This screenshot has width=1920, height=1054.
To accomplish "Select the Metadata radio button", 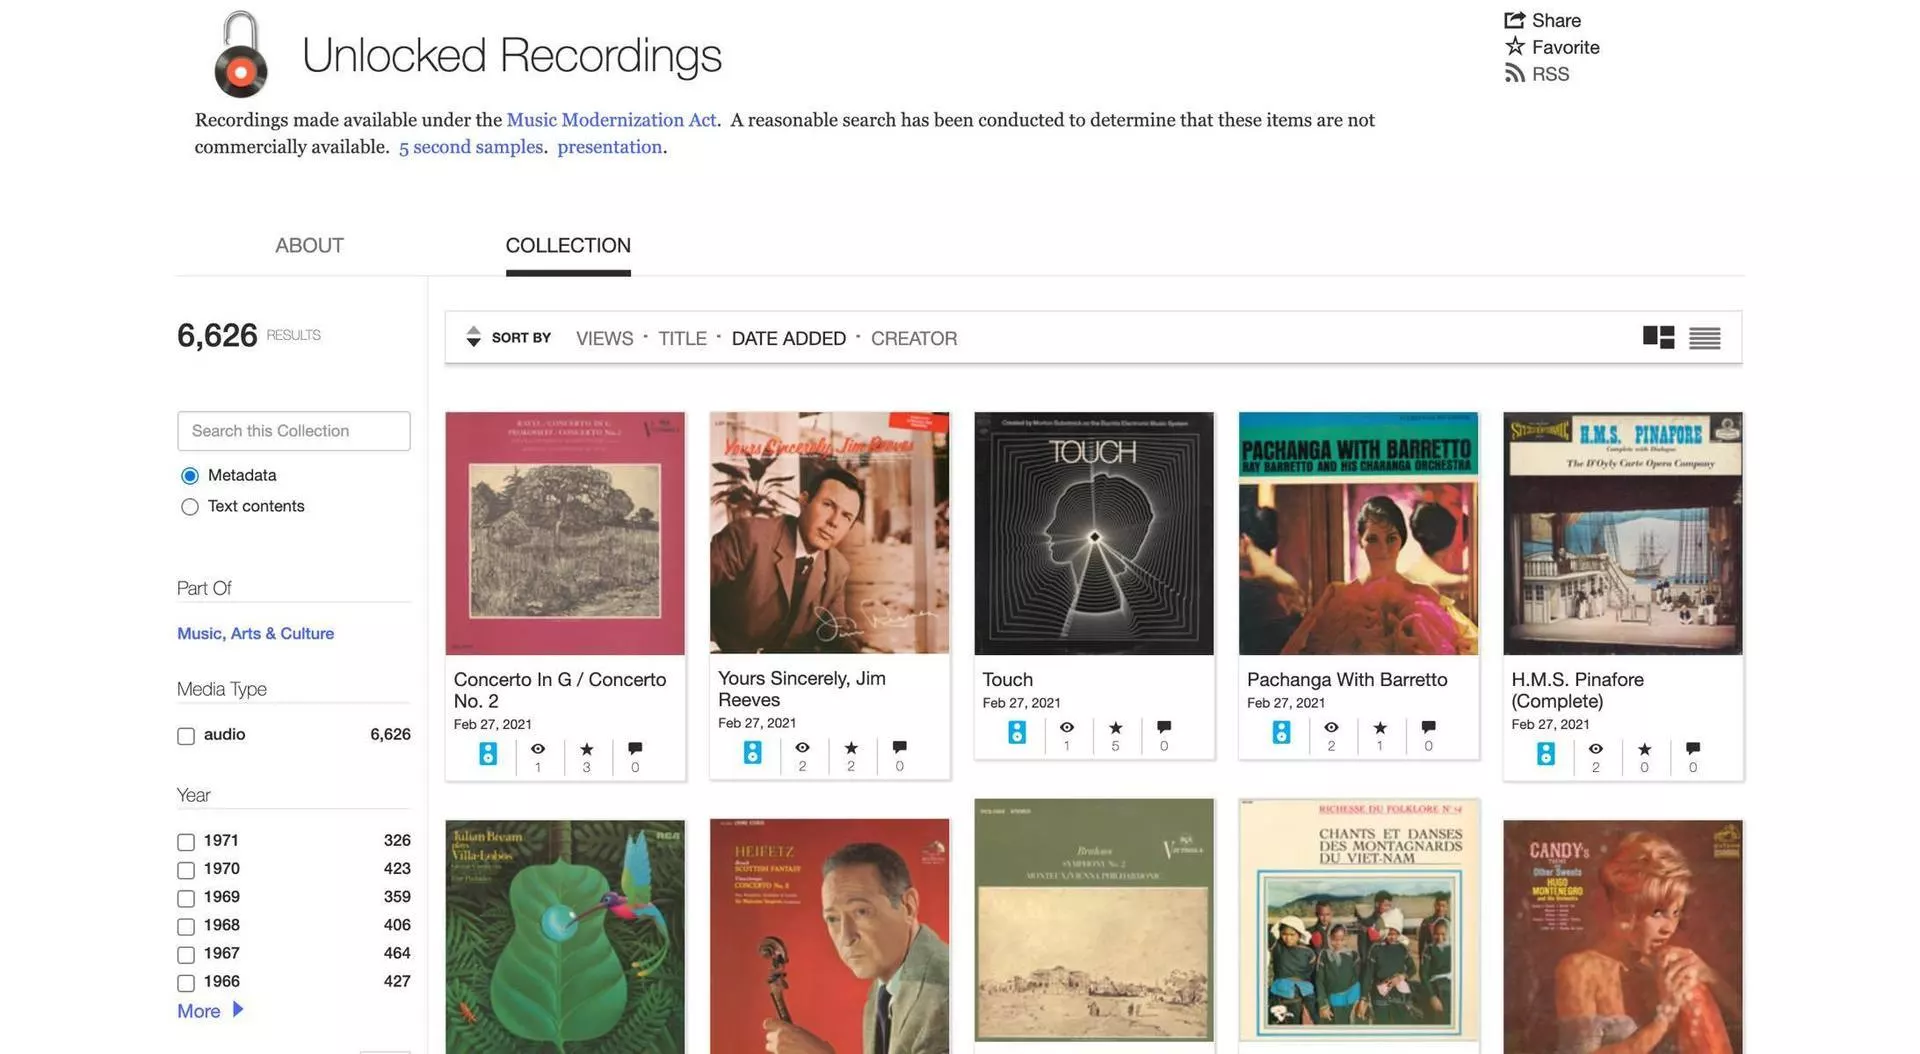I will coord(190,476).
